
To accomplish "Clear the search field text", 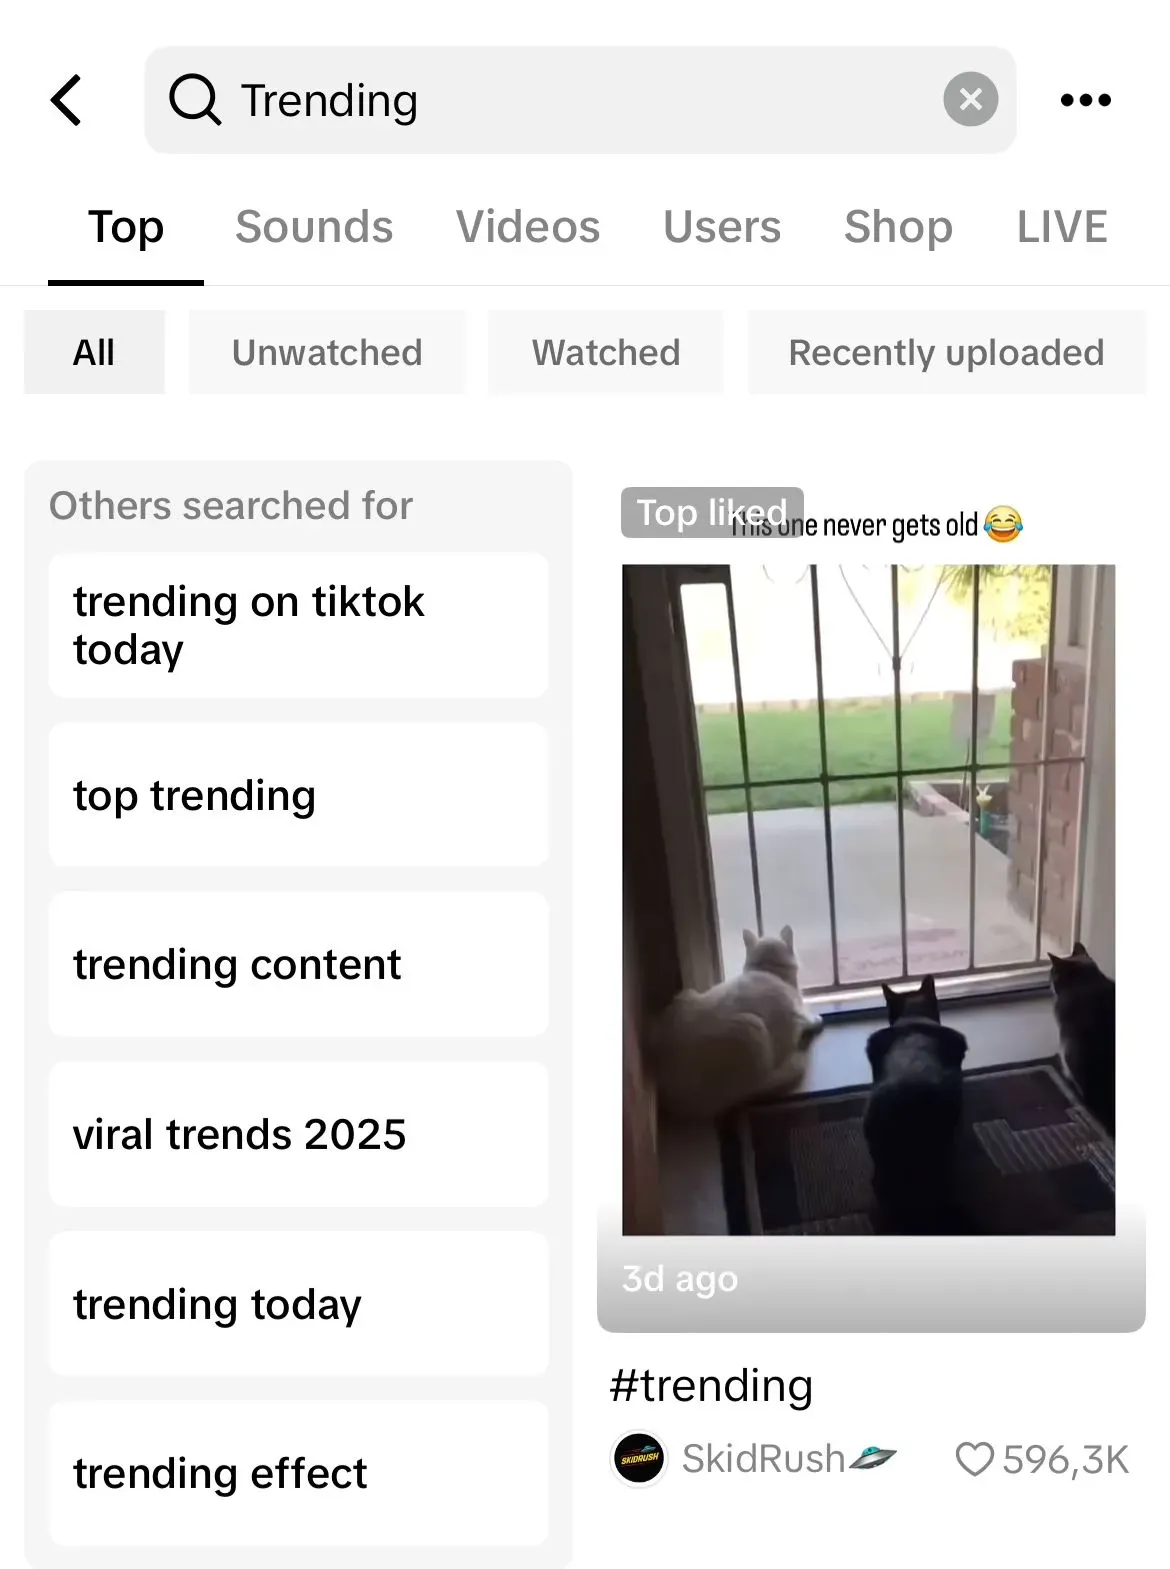I will coord(970,100).
